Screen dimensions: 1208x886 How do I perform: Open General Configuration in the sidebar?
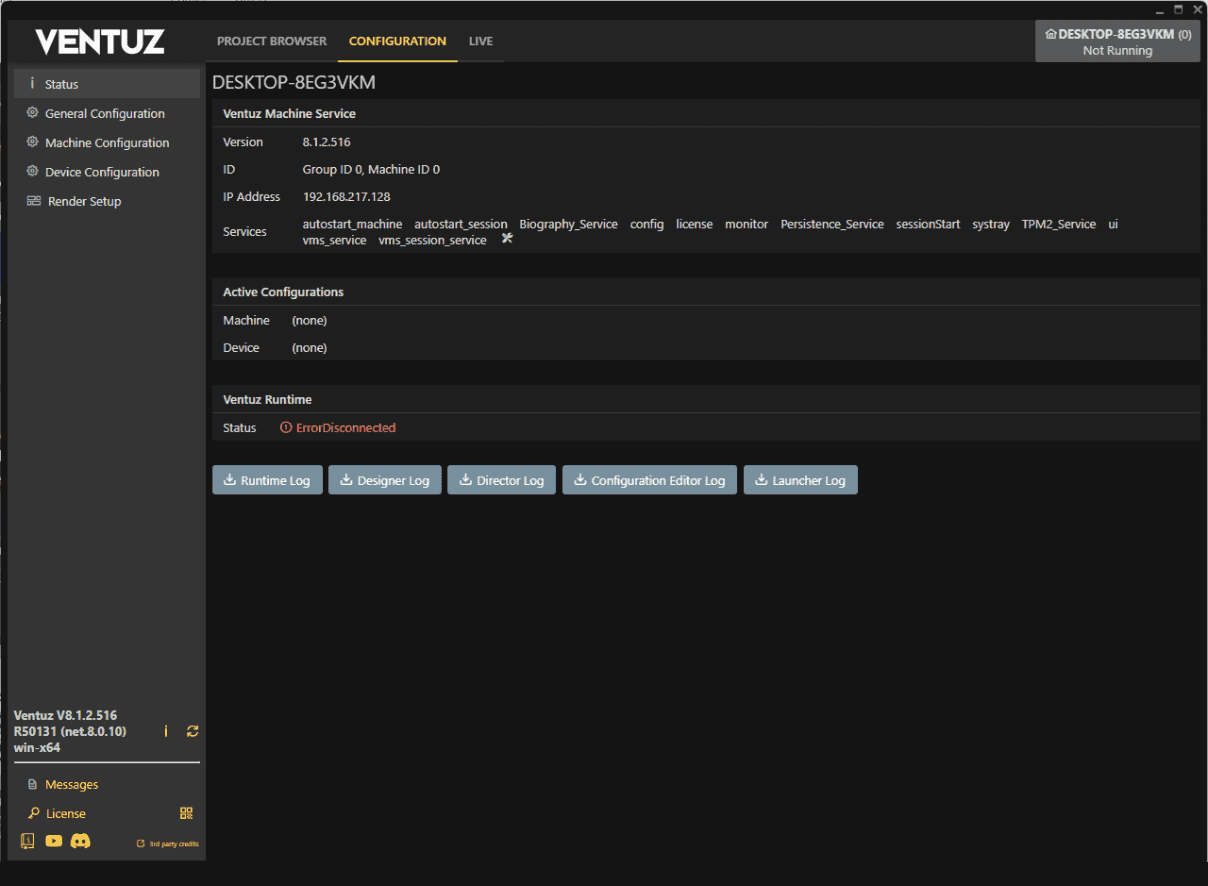(104, 113)
